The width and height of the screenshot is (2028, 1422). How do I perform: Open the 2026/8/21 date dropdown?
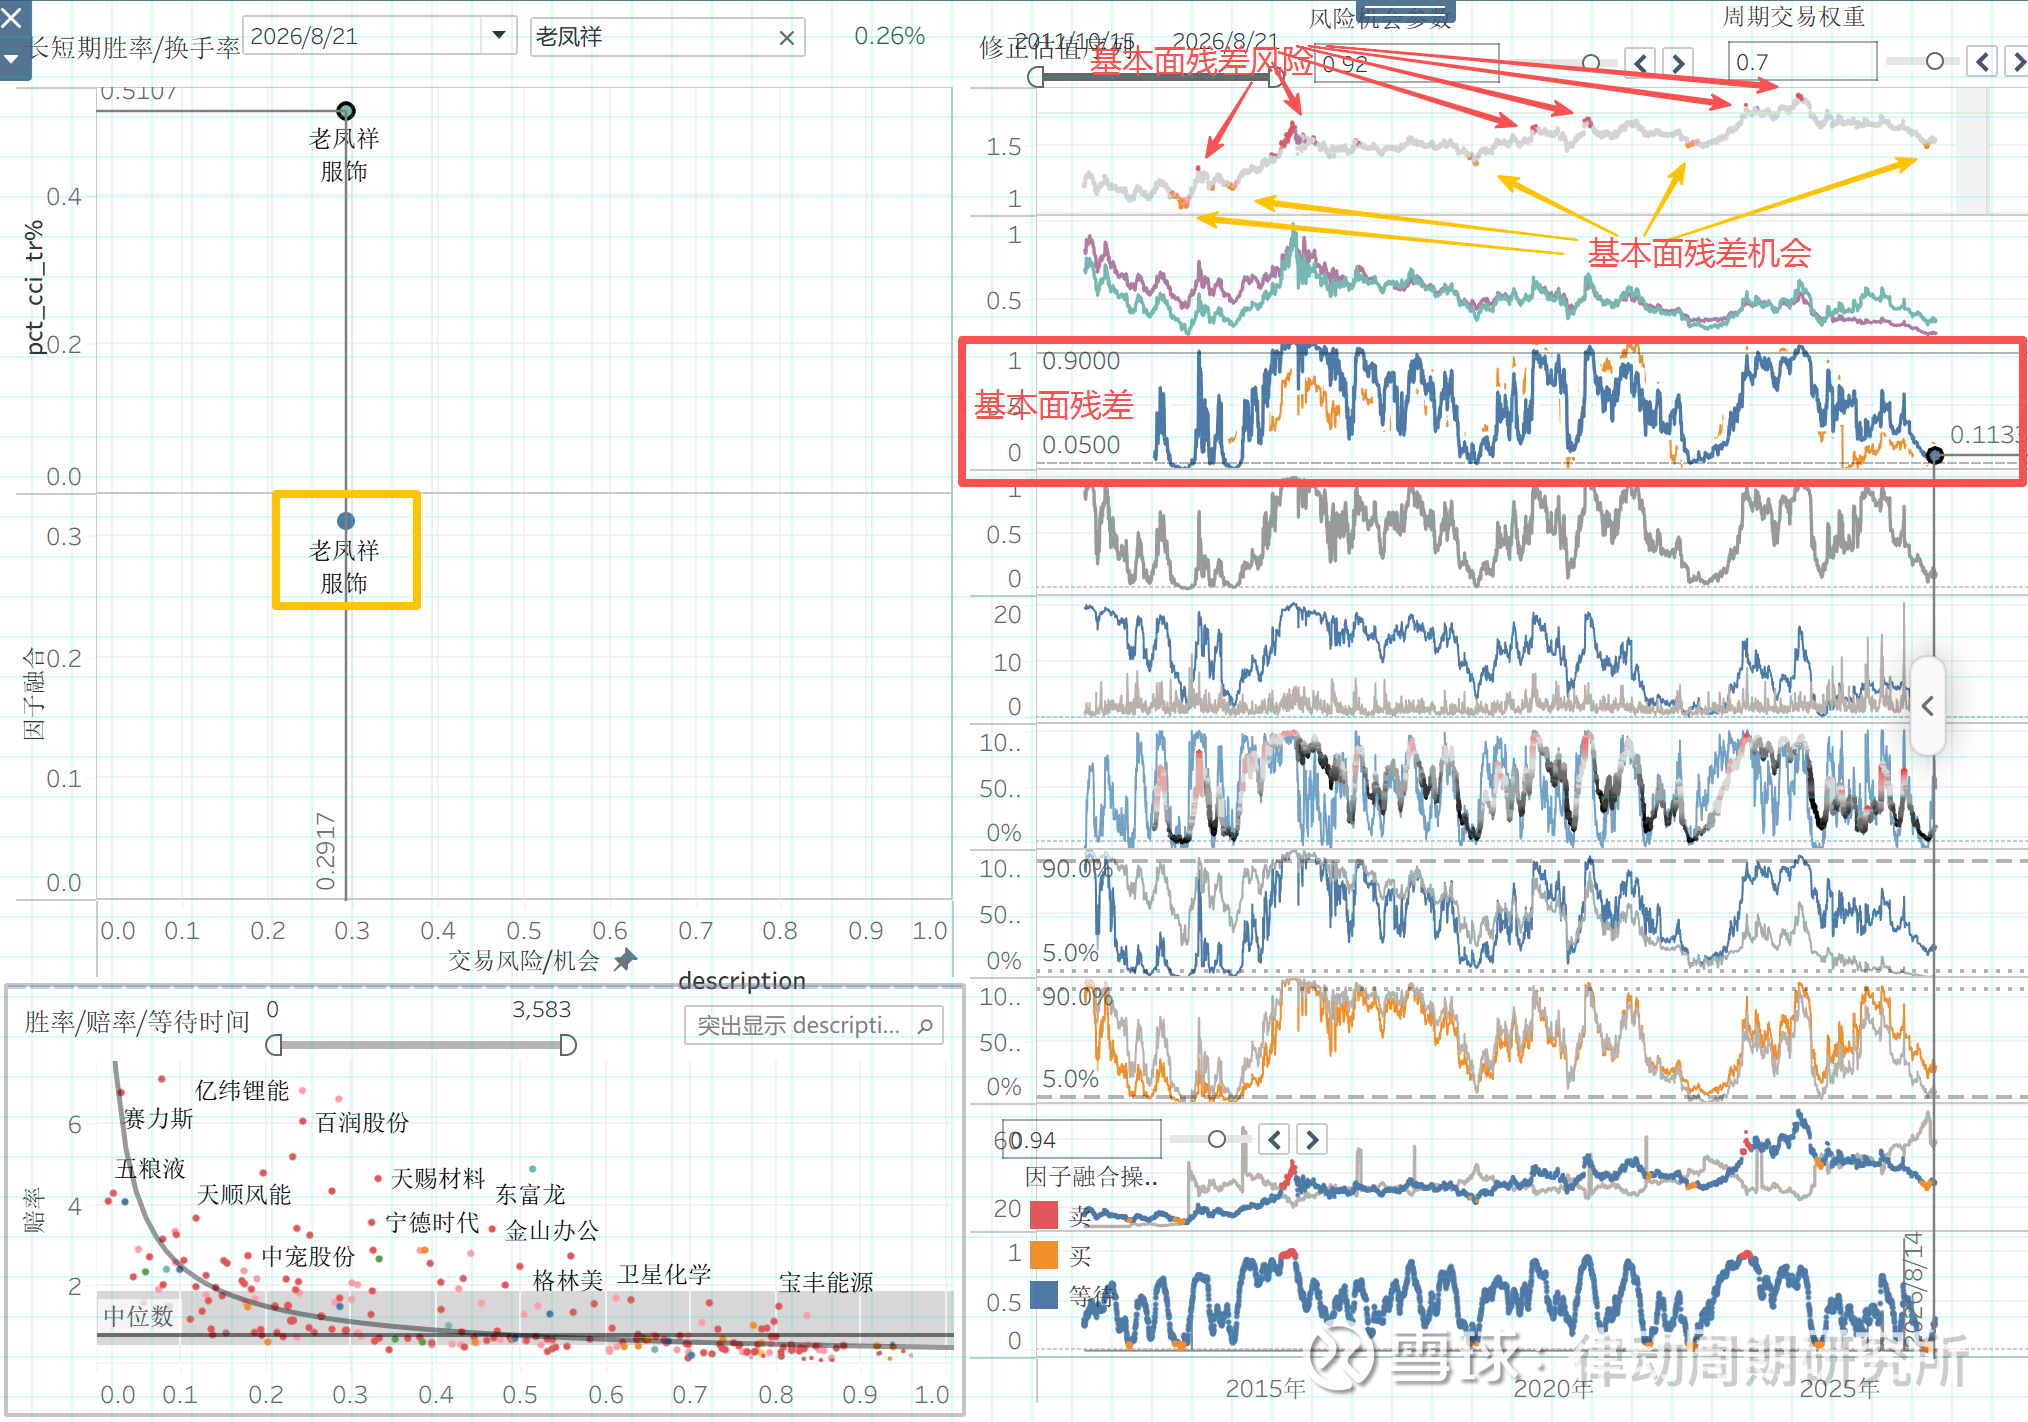point(498,36)
